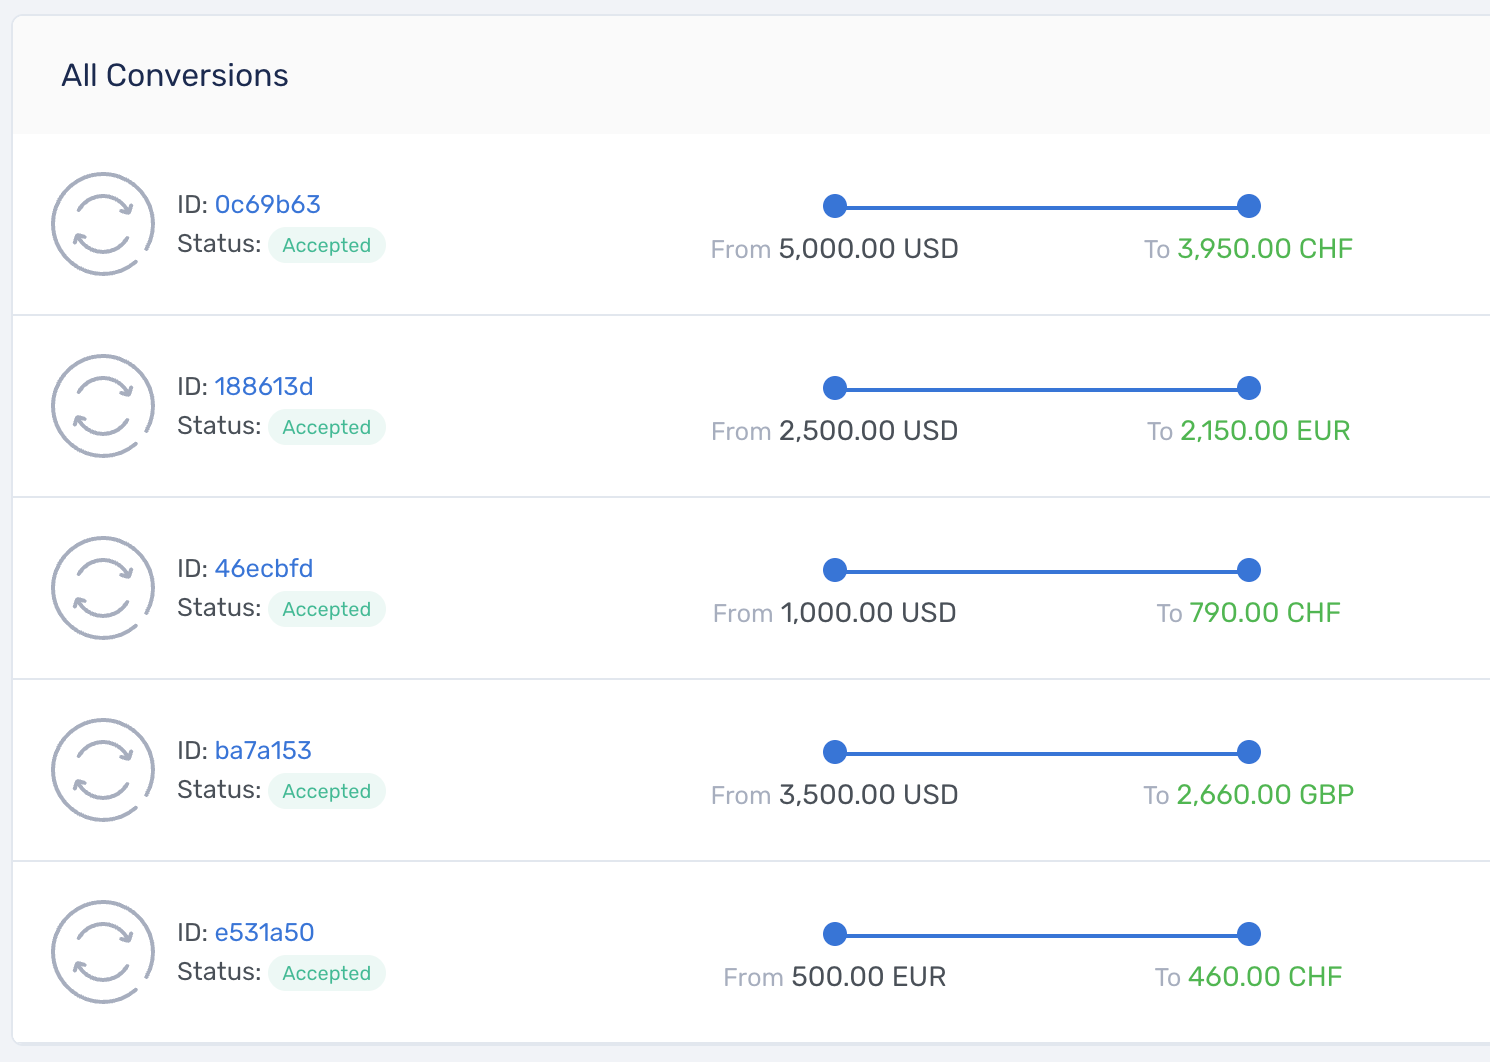
Task: Select the circular arrows icon beside 188613d
Action: pyautogui.click(x=102, y=406)
